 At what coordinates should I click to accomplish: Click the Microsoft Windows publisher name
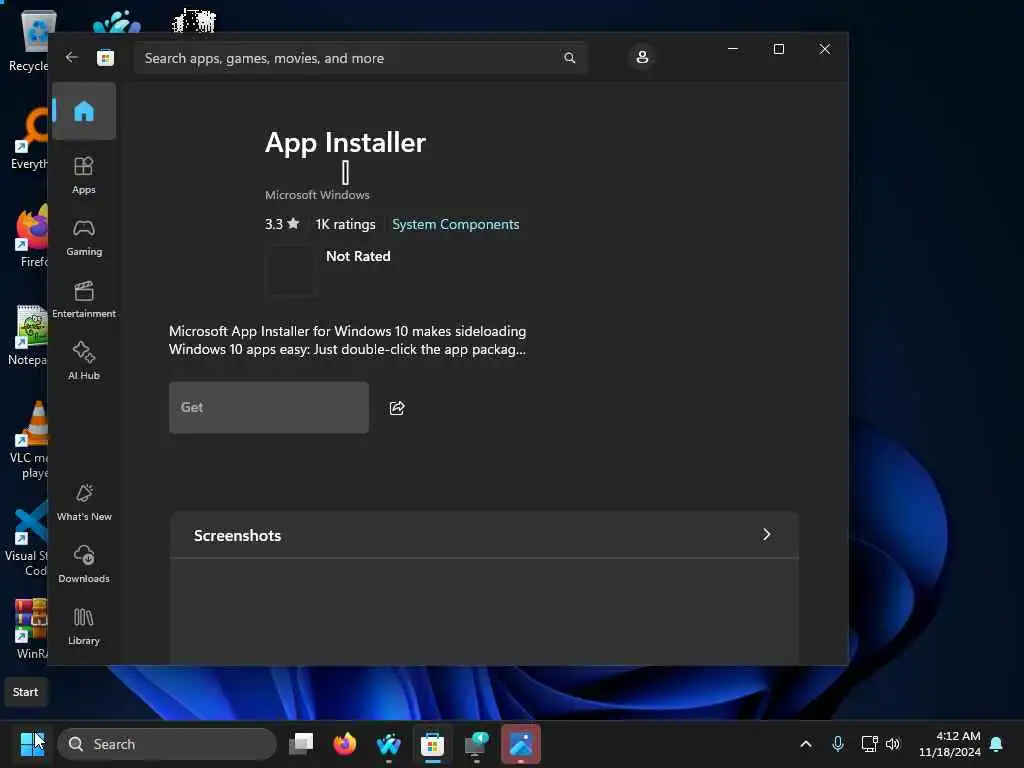[317, 195]
